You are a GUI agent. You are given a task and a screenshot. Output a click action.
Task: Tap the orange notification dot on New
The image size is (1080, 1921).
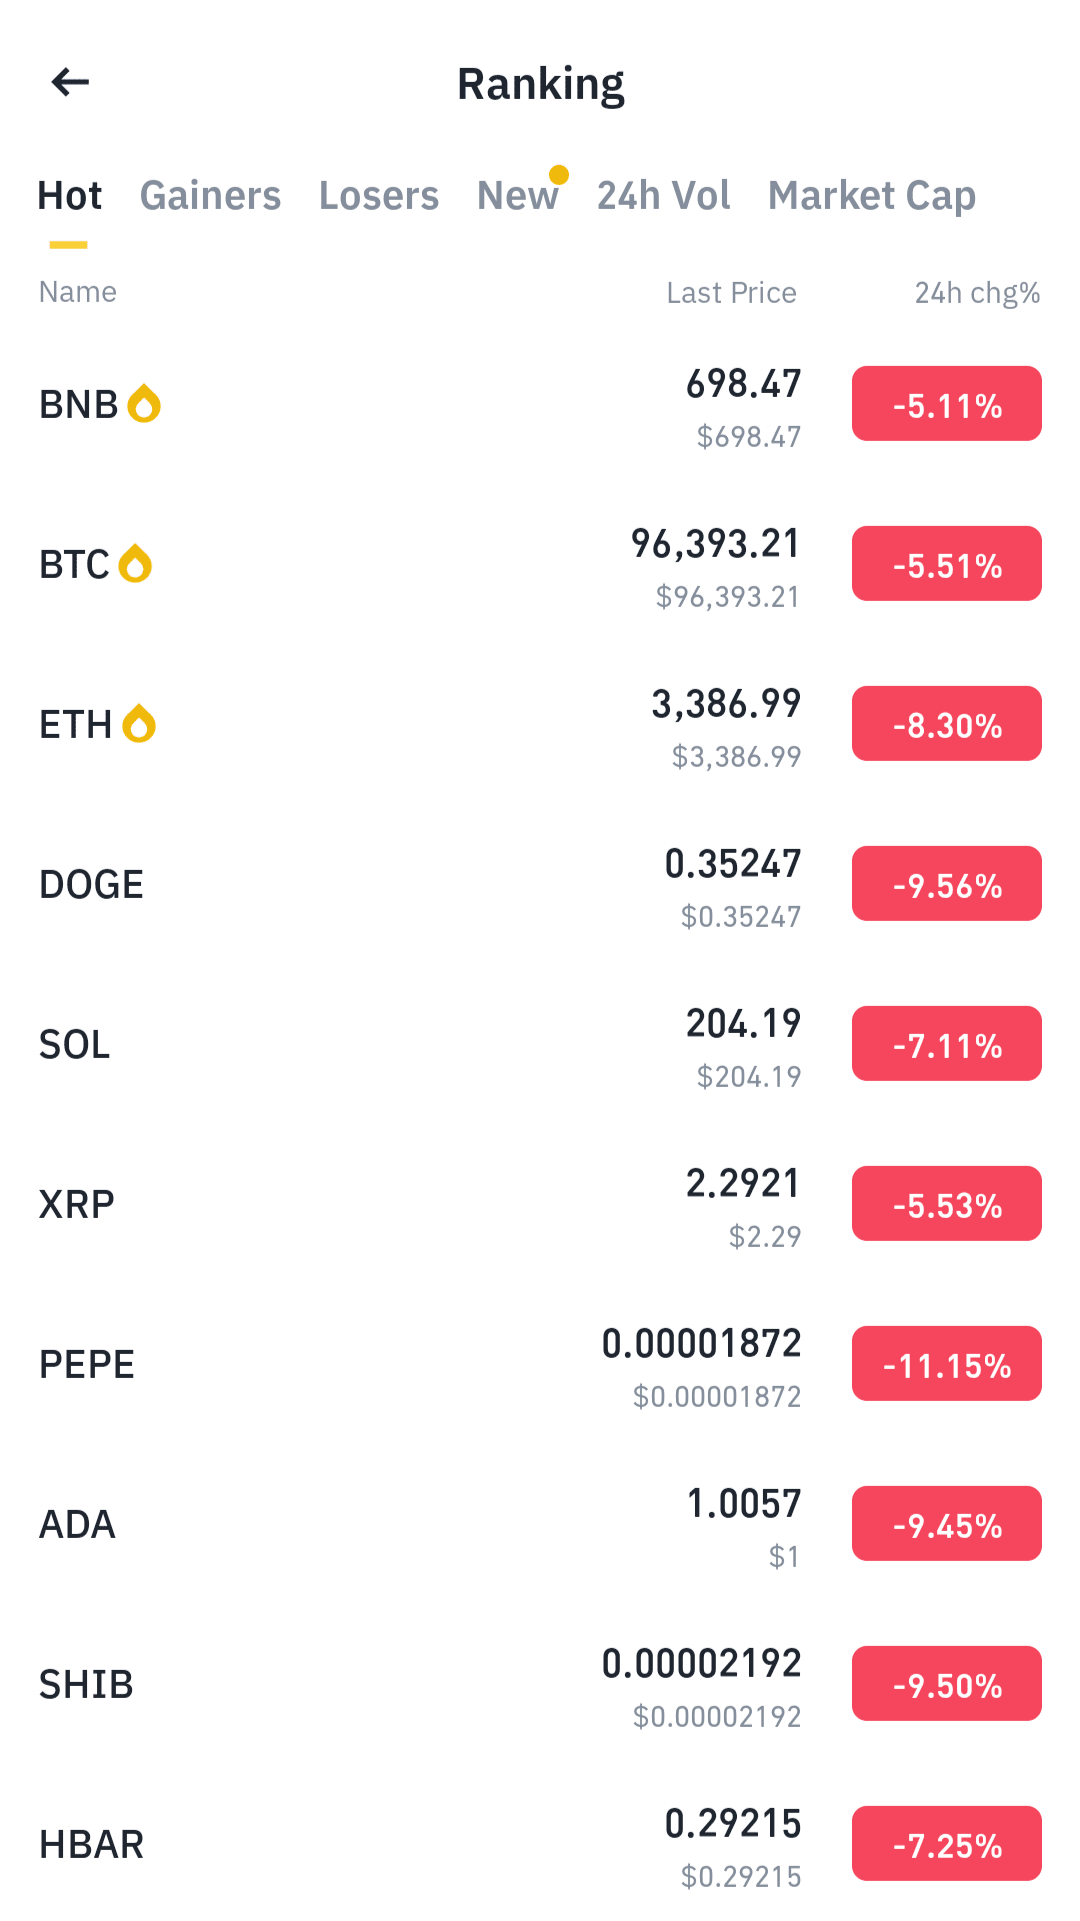[559, 175]
